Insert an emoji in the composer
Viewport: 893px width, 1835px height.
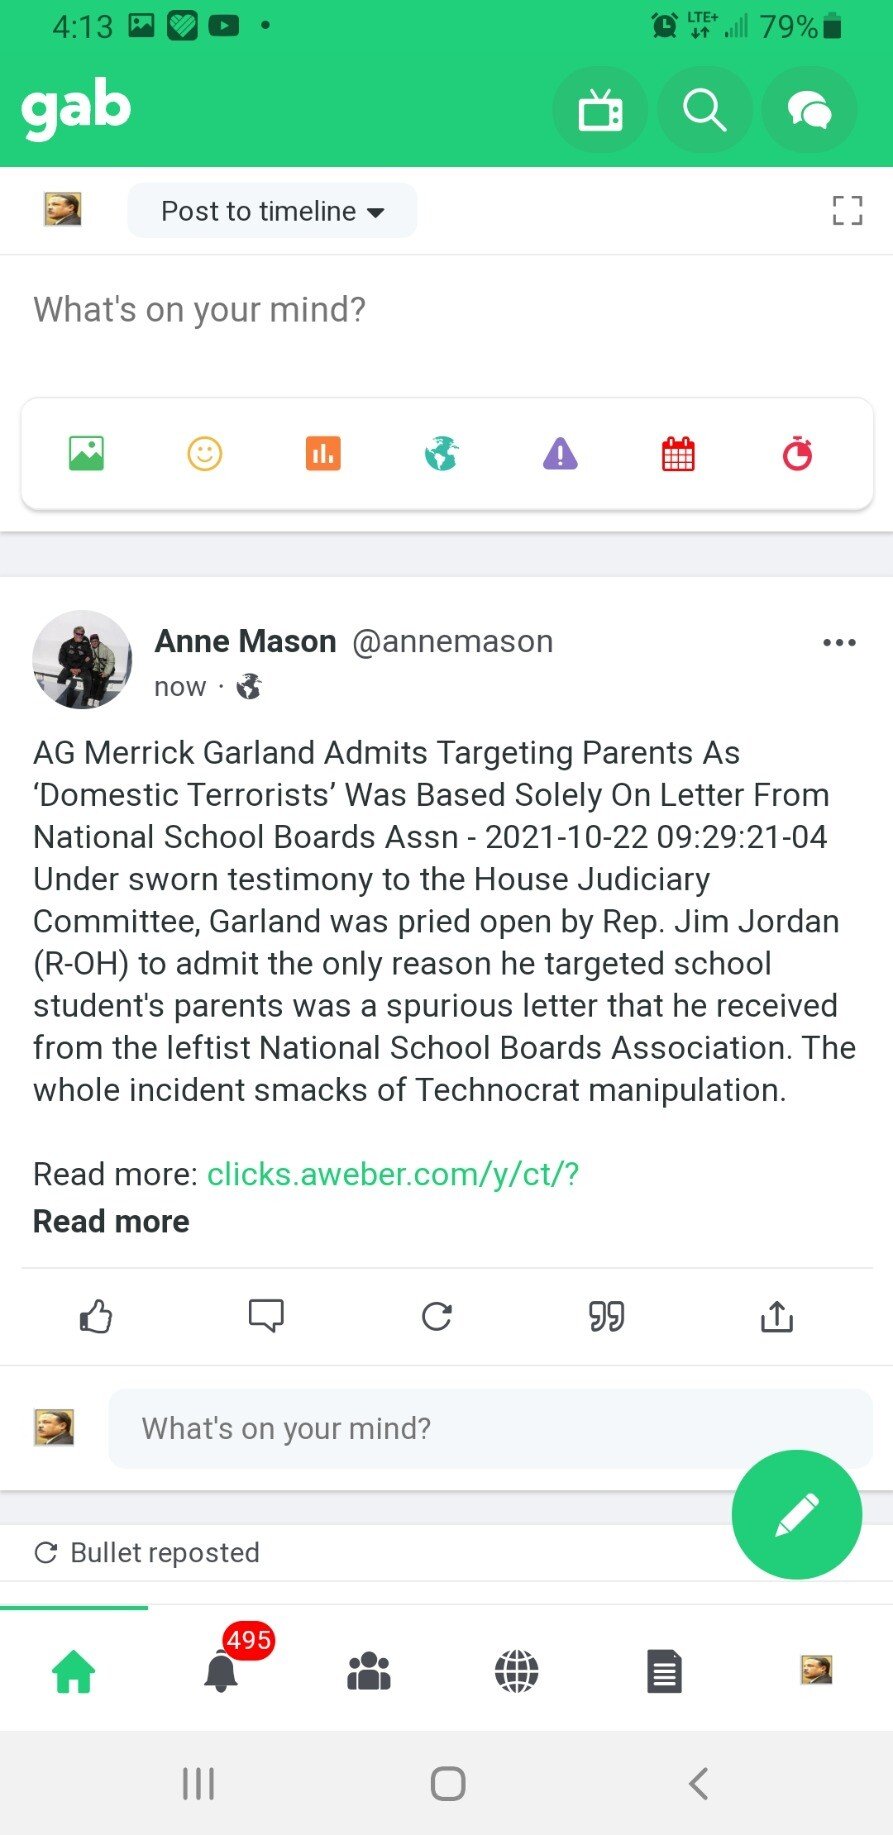tap(205, 454)
